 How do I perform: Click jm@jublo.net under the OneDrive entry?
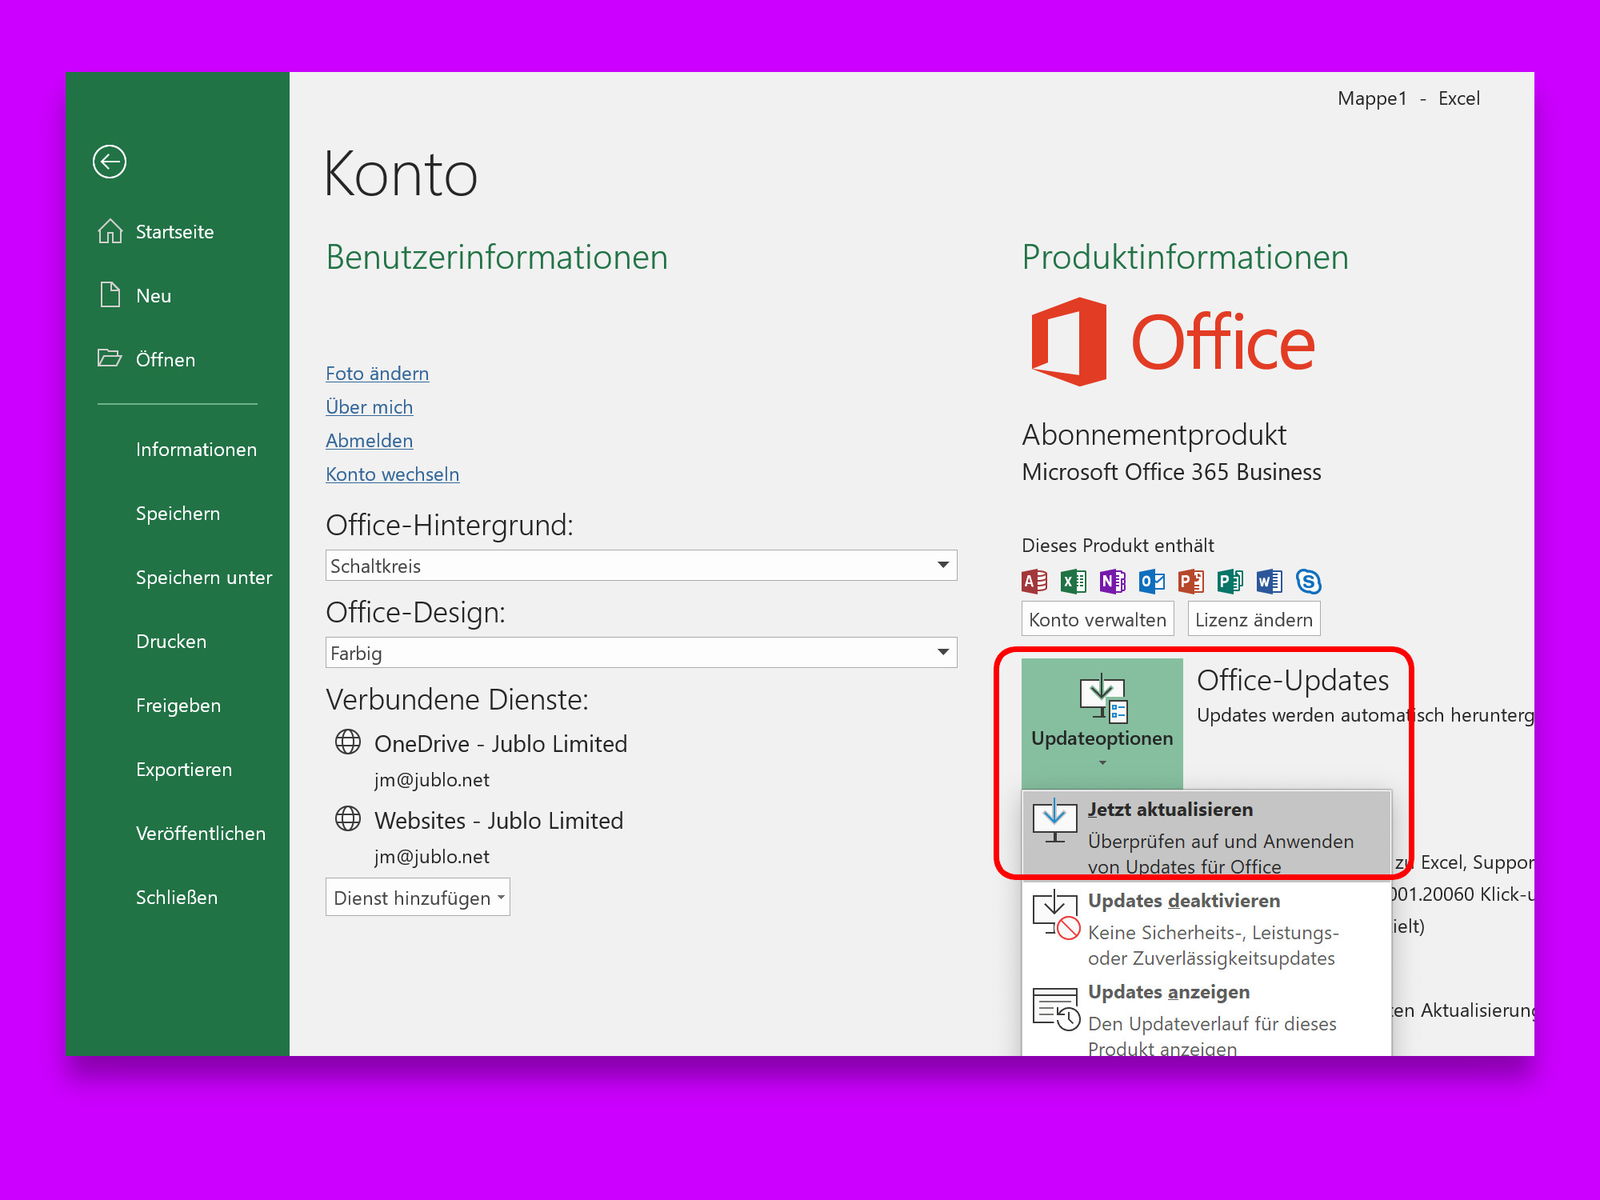tap(432, 780)
